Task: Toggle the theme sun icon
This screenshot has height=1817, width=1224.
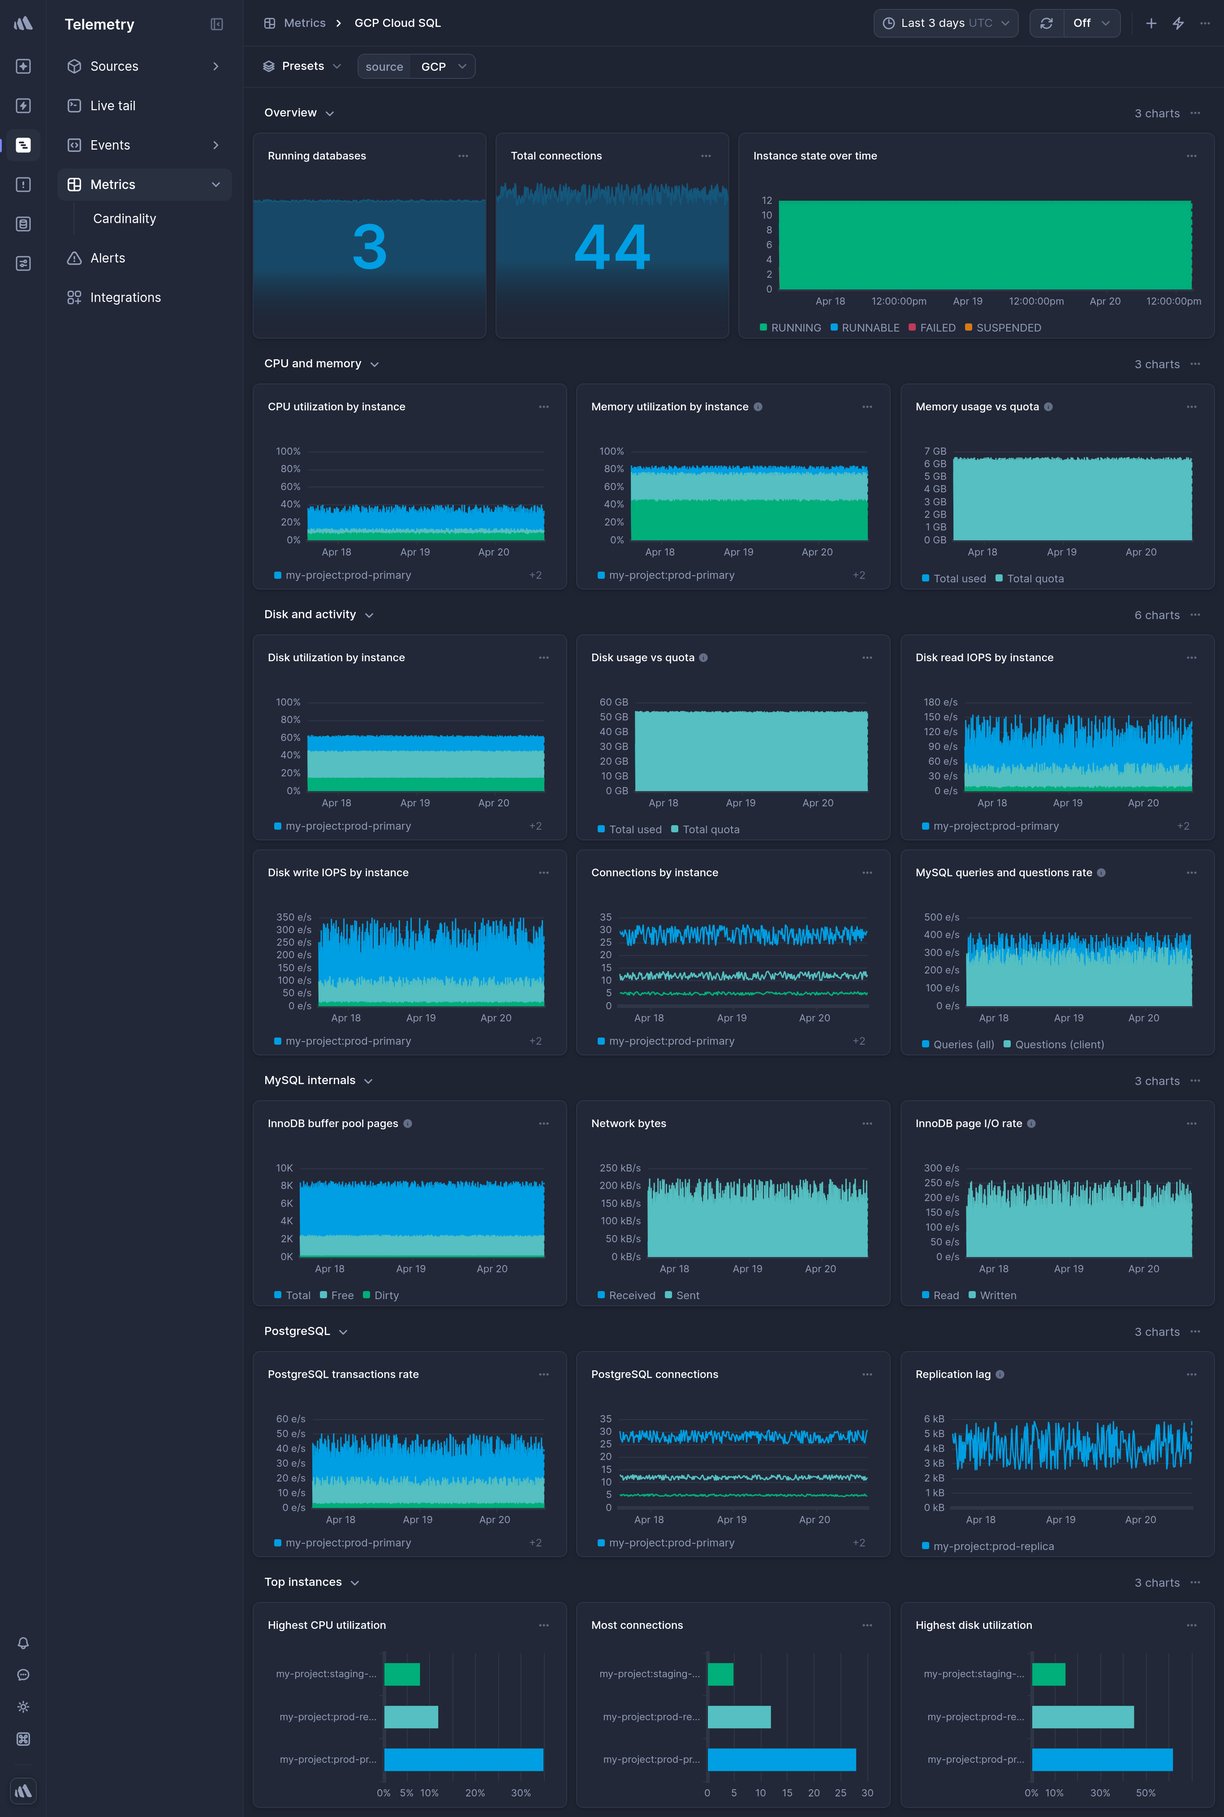Action: (x=23, y=1707)
